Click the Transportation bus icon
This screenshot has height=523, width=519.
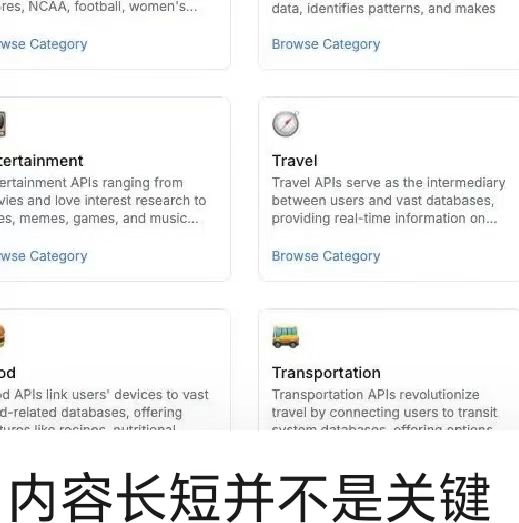coord(285,336)
